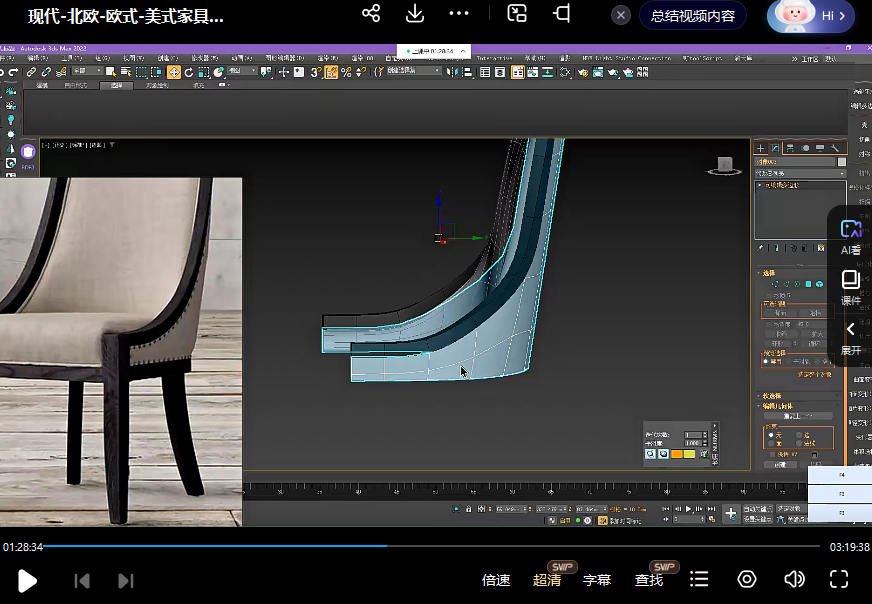
Task: Activate the Select and Rotate tool
Action: pyautogui.click(x=188, y=72)
